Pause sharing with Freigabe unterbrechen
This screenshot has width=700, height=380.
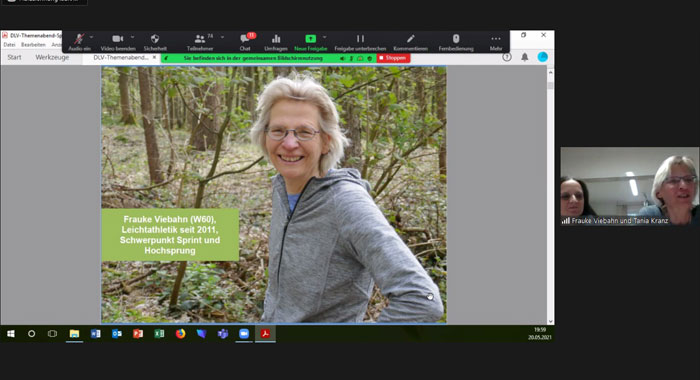pos(360,42)
